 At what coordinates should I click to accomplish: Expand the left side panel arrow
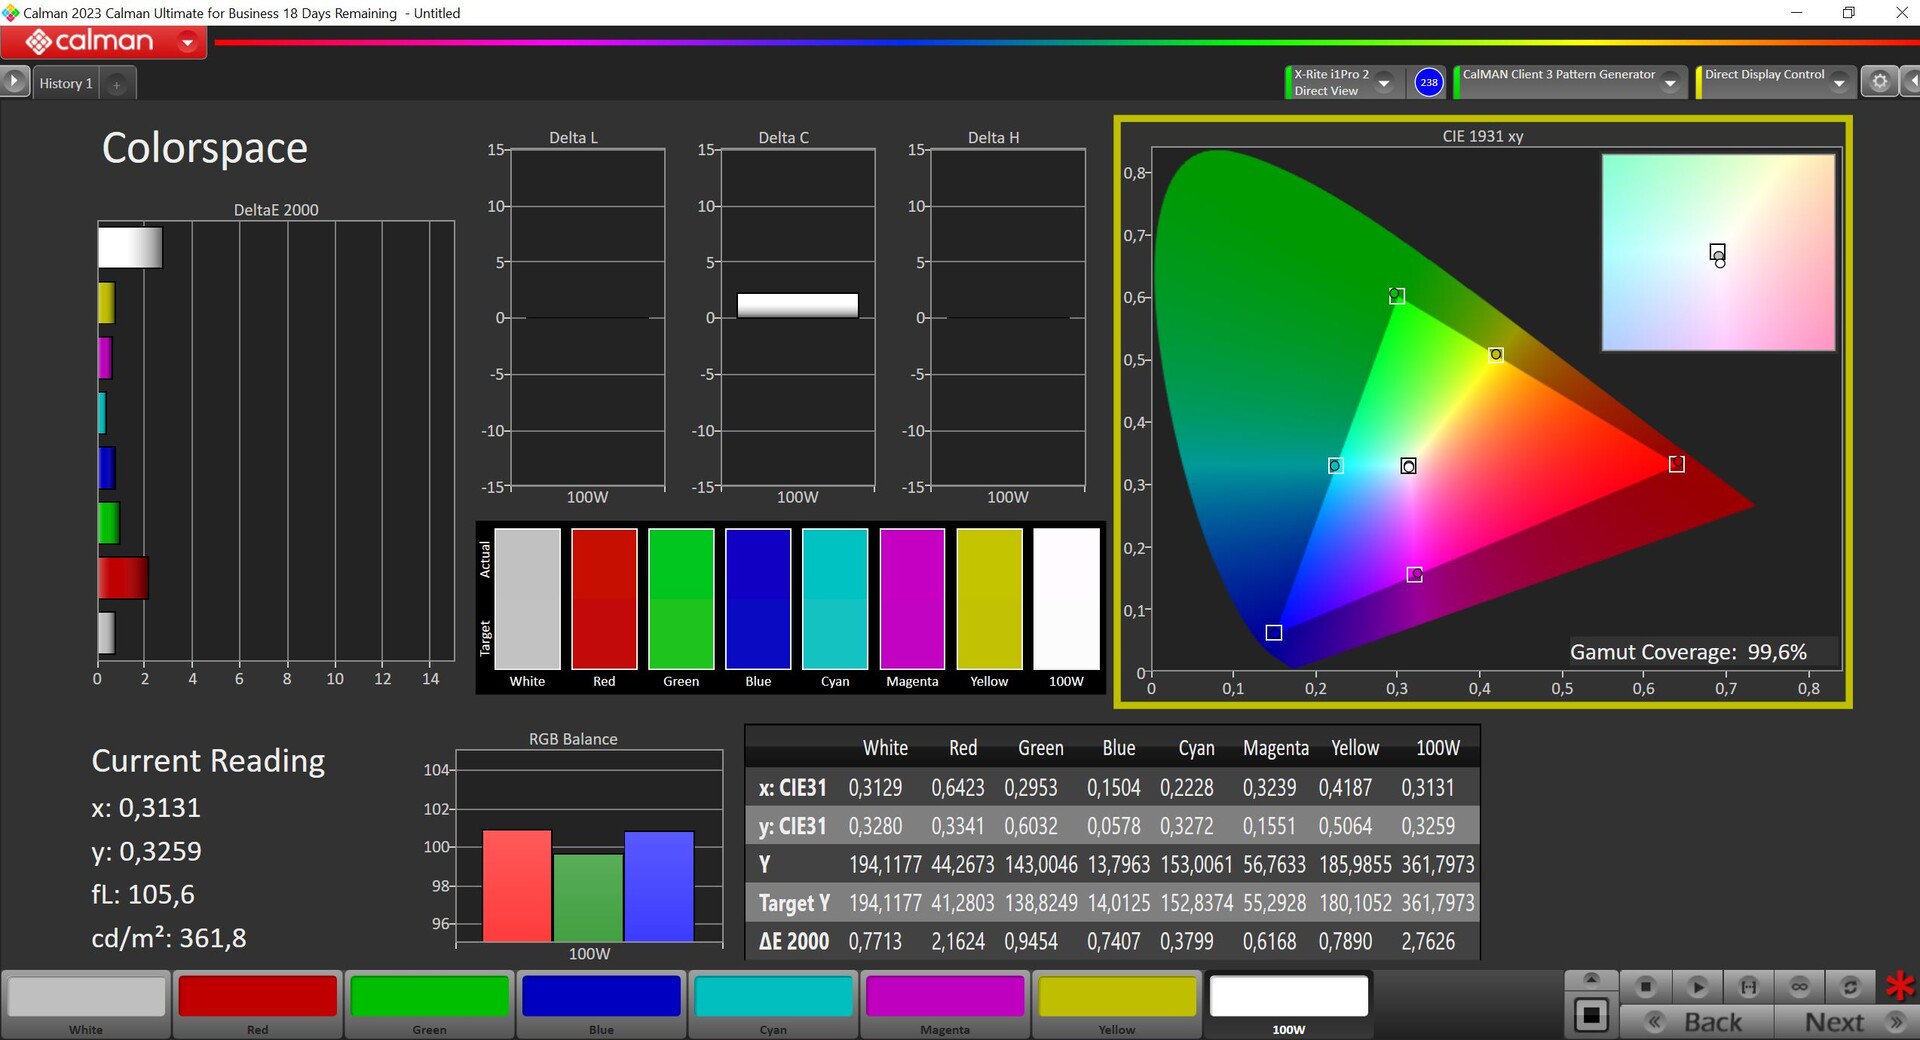(14, 82)
